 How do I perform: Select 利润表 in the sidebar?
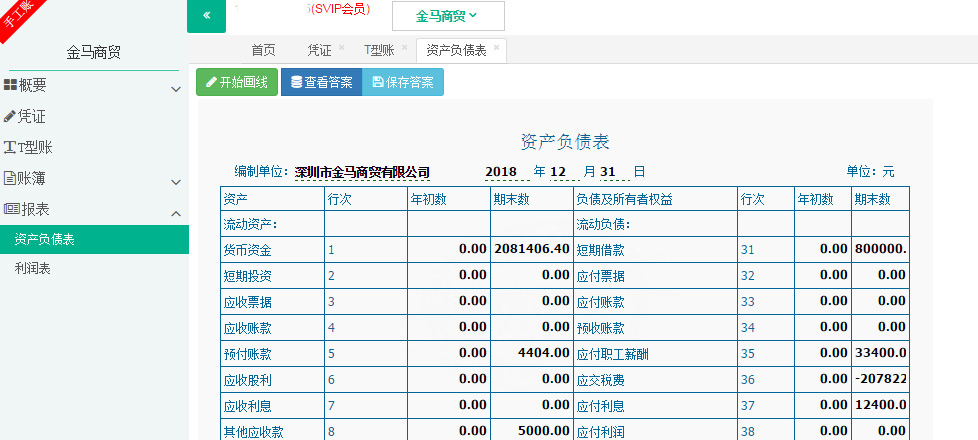(33, 269)
